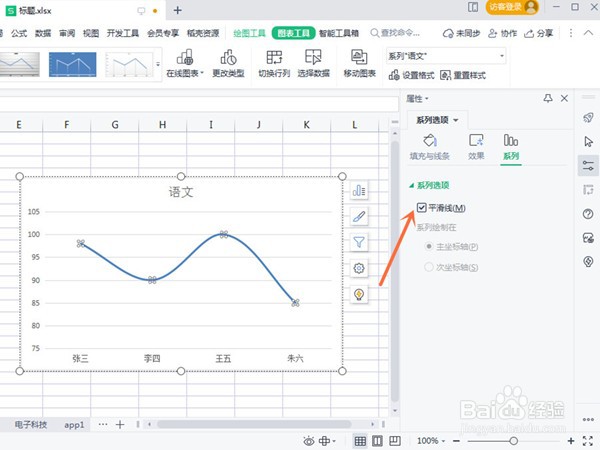The height and width of the screenshot is (450, 600).
Task: Click the location pin icon in right sidebar
Action: (588, 262)
